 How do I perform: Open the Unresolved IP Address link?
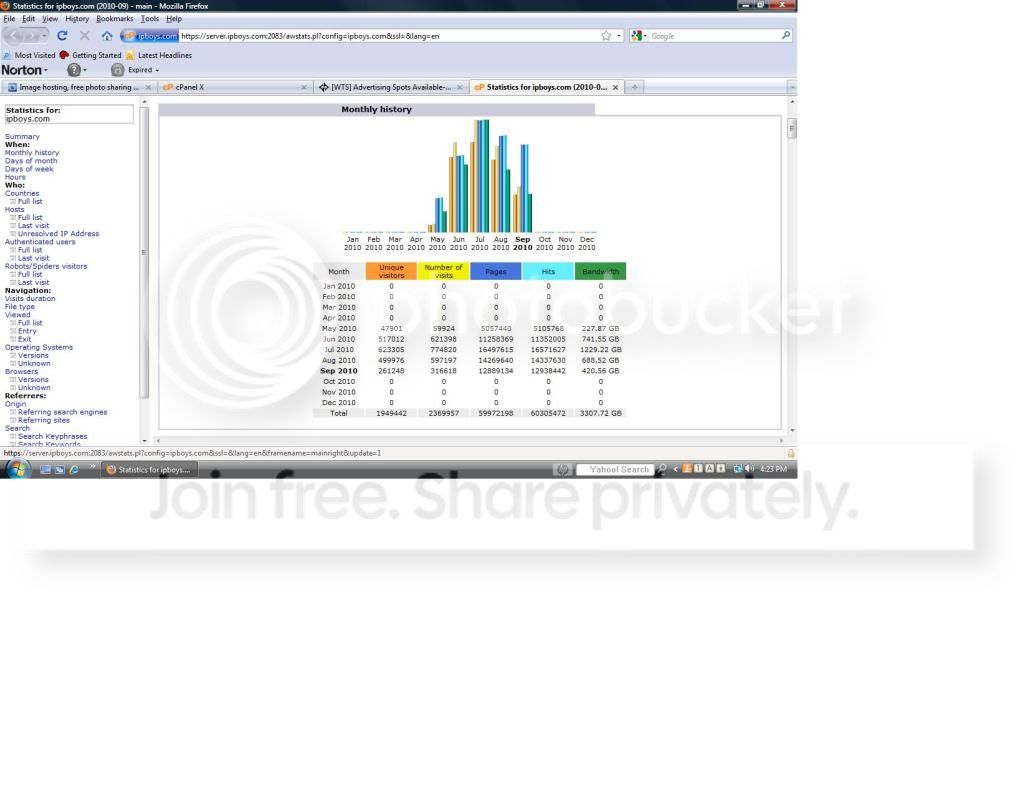(x=59, y=234)
